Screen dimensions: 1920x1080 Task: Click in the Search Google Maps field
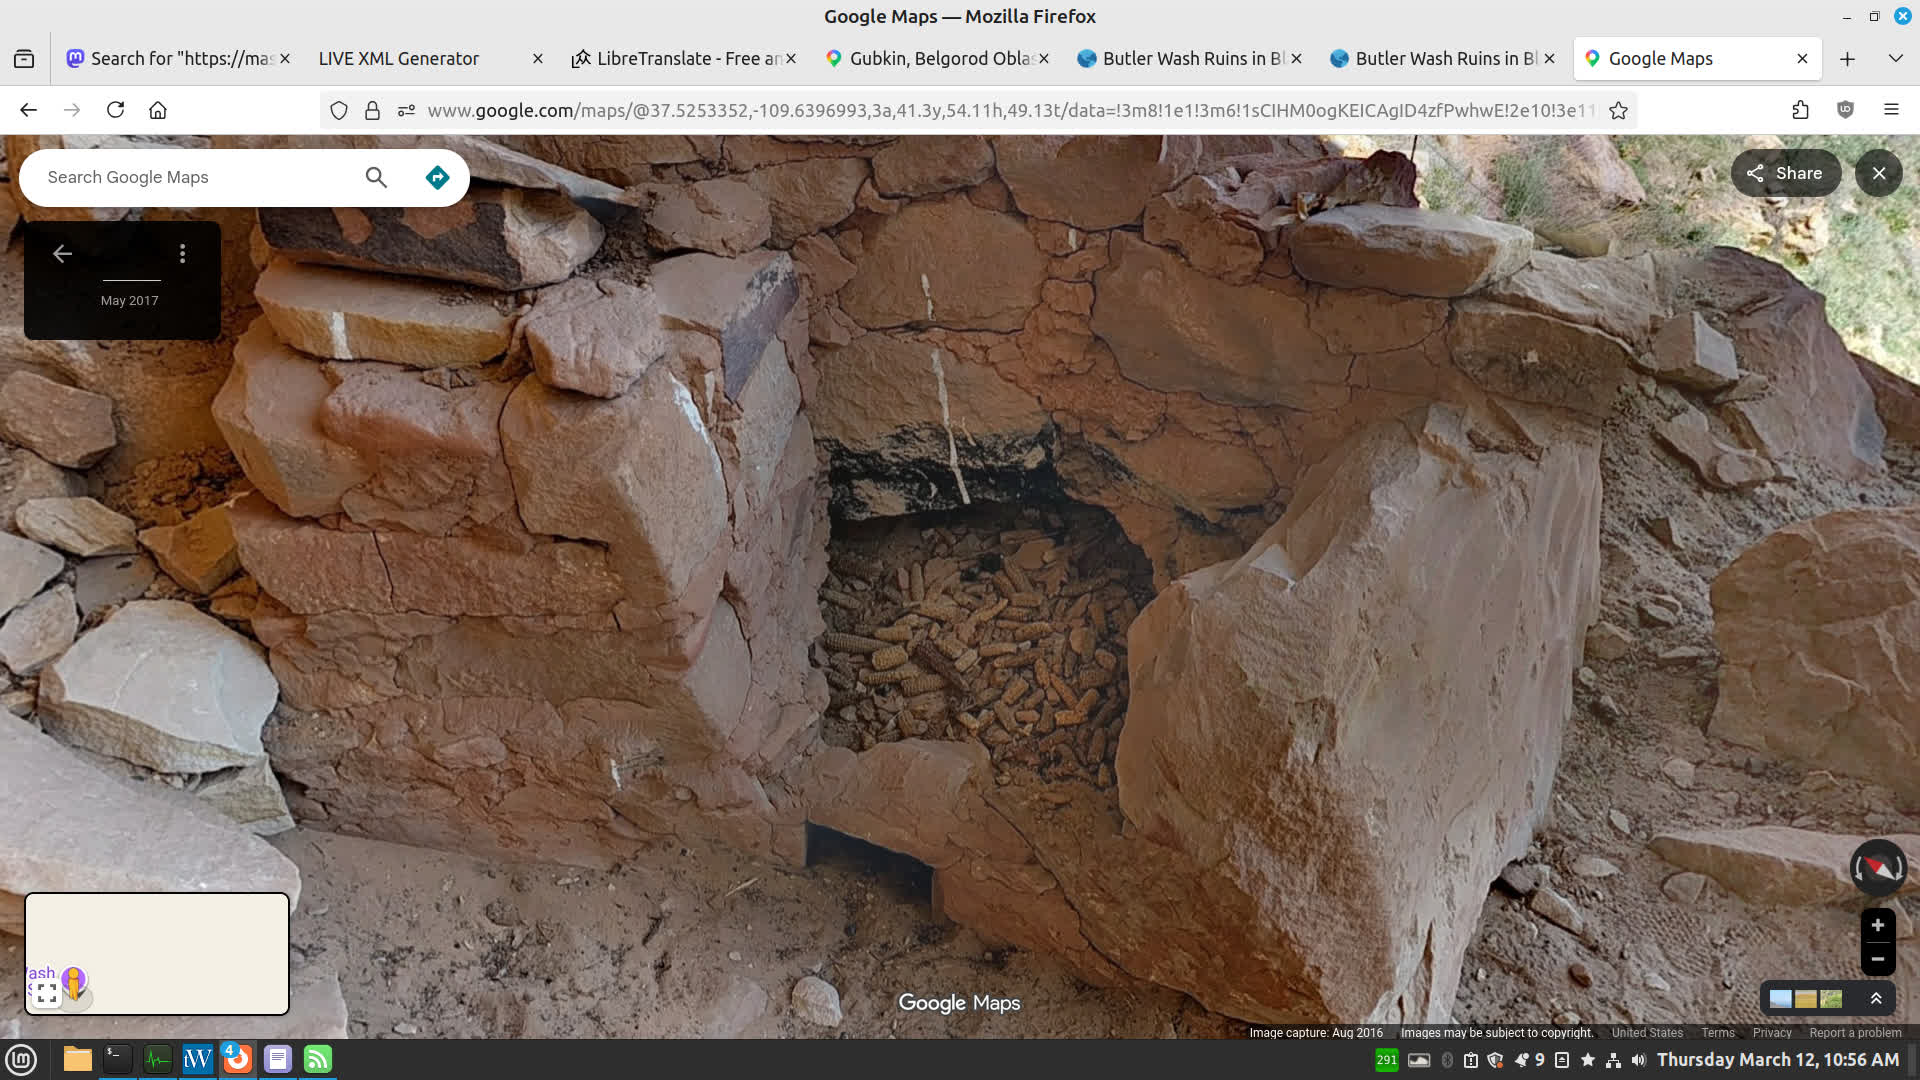point(190,177)
